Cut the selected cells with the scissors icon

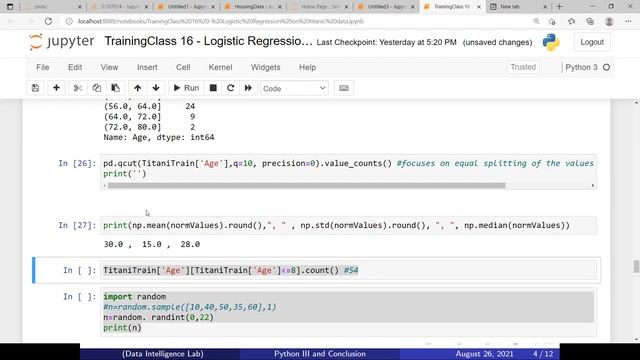click(x=78, y=88)
